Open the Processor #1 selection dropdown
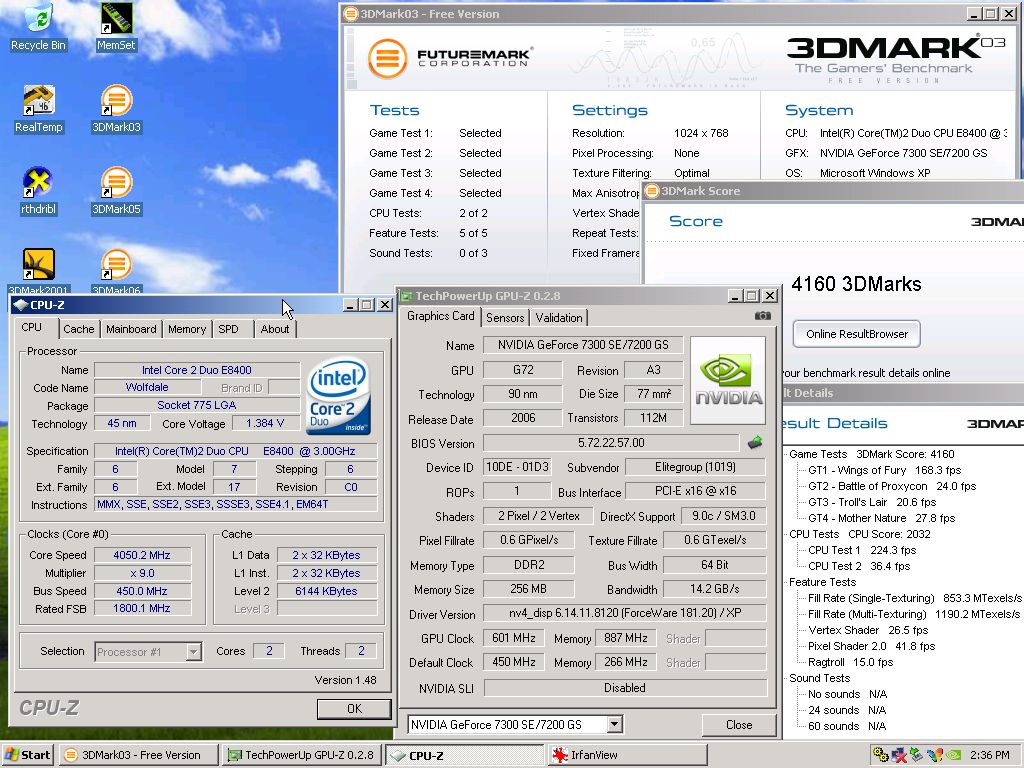 (x=193, y=652)
